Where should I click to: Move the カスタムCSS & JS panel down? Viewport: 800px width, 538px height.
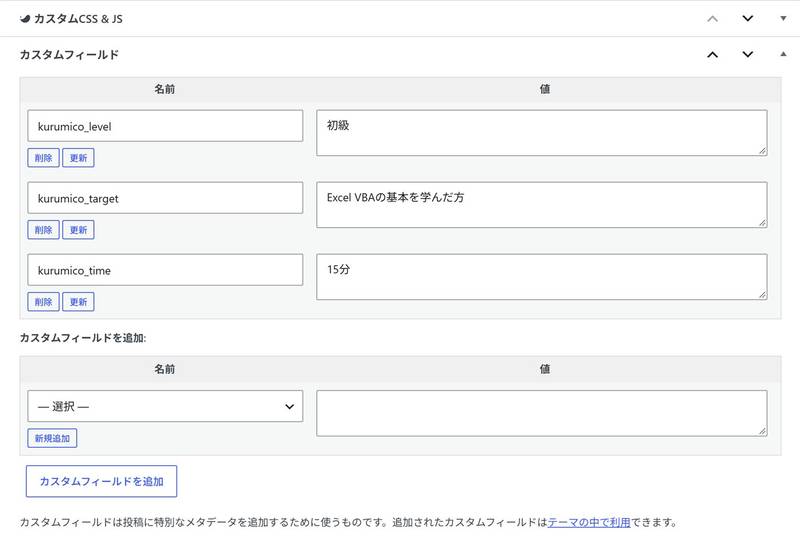[x=747, y=19]
